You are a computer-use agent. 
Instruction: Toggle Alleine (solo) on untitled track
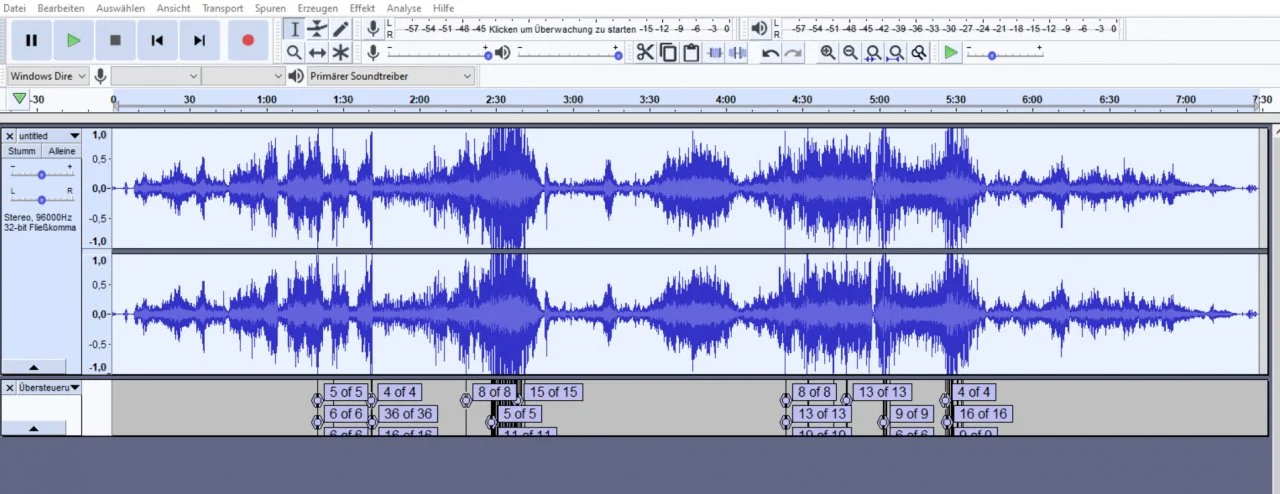click(x=61, y=151)
